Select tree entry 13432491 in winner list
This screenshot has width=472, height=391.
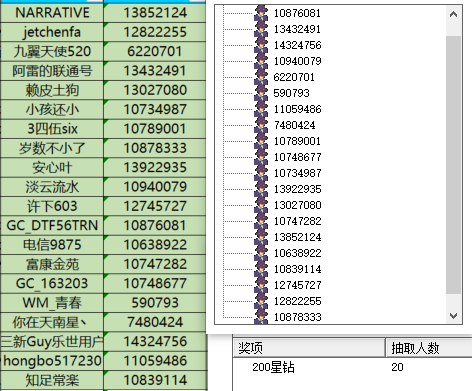point(297,29)
